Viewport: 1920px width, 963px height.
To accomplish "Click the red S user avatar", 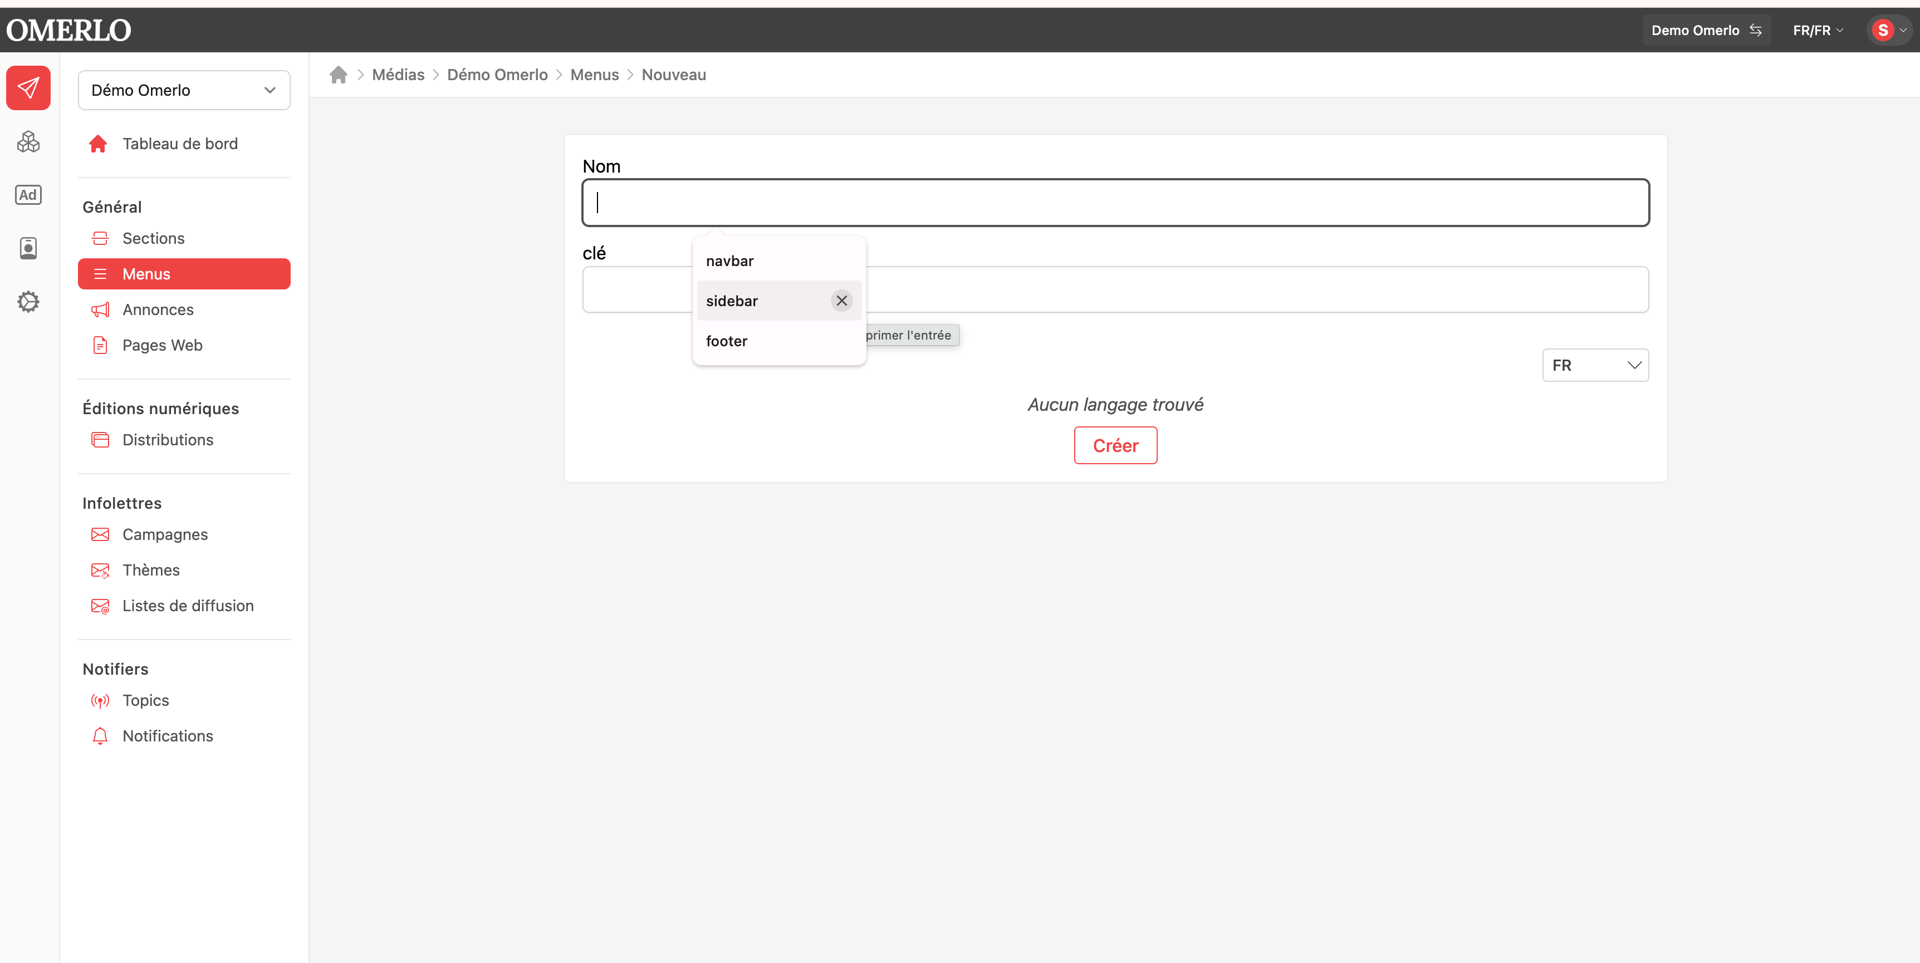I will click(1883, 30).
